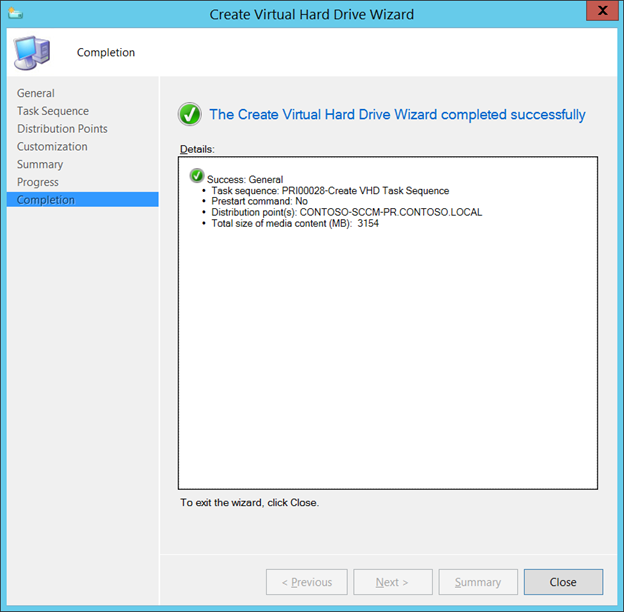Click the wizard completed successfully heading
This screenshot has width=624, height=612.
[397, 115]
